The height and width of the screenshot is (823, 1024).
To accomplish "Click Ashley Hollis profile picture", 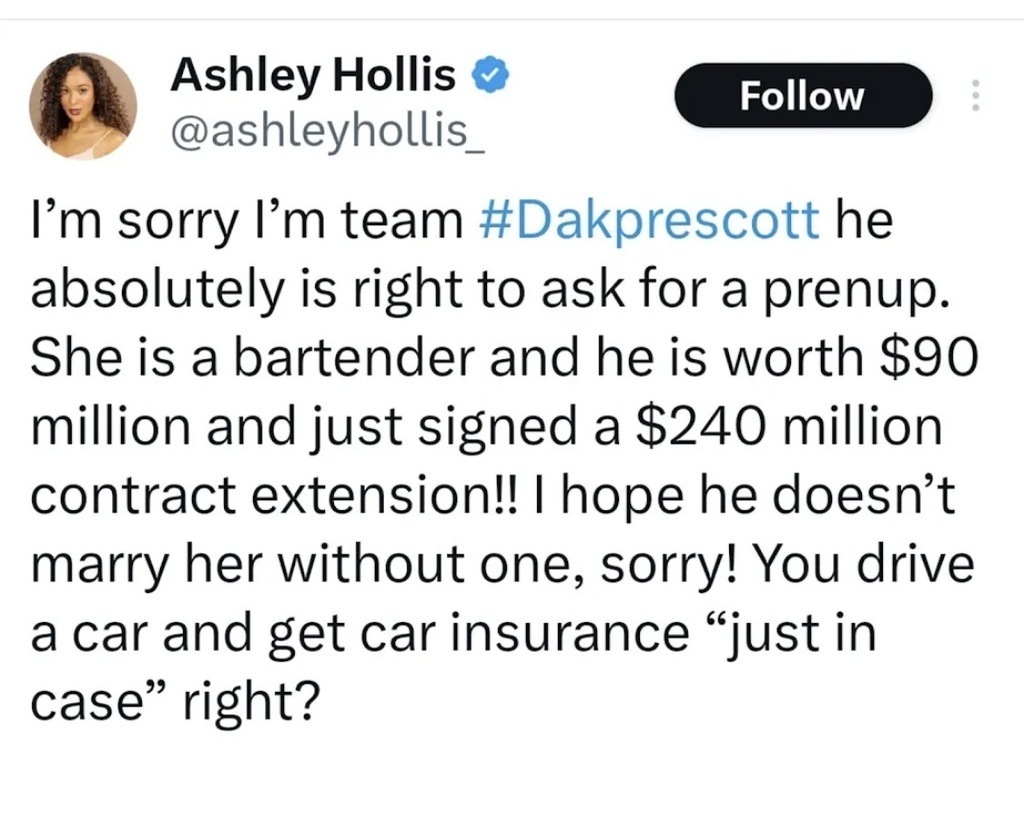I will (x=83, y=105).
